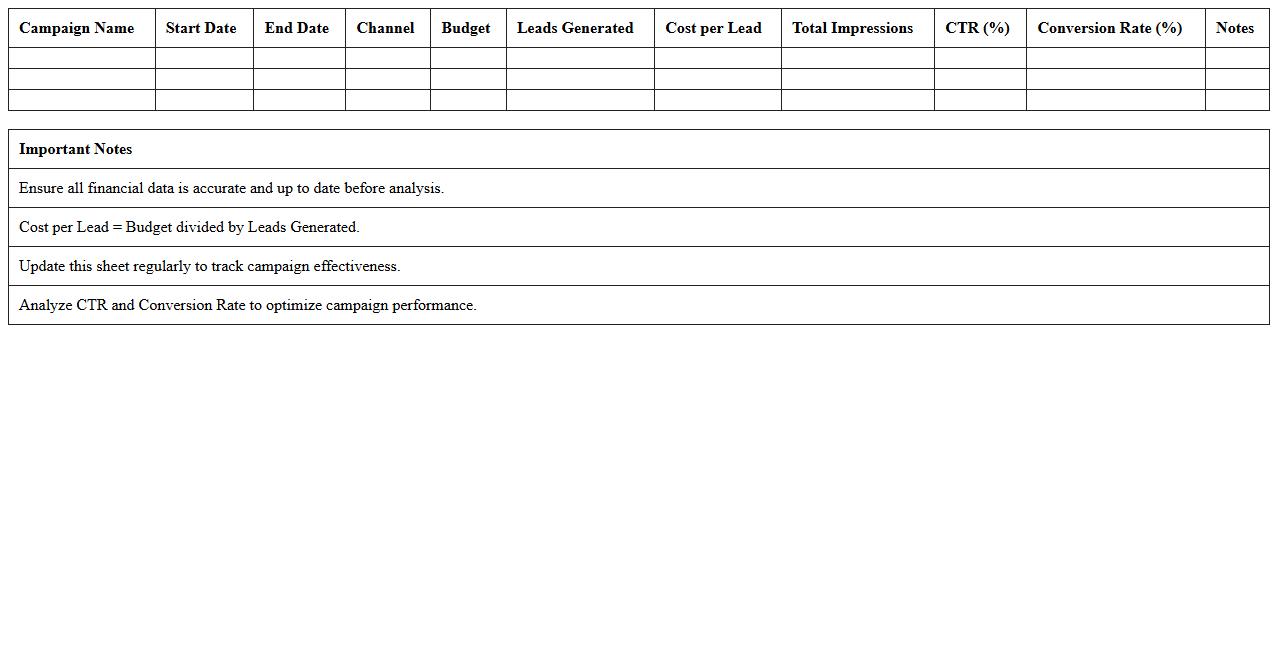Click the Budget column header

pos(466,28)
